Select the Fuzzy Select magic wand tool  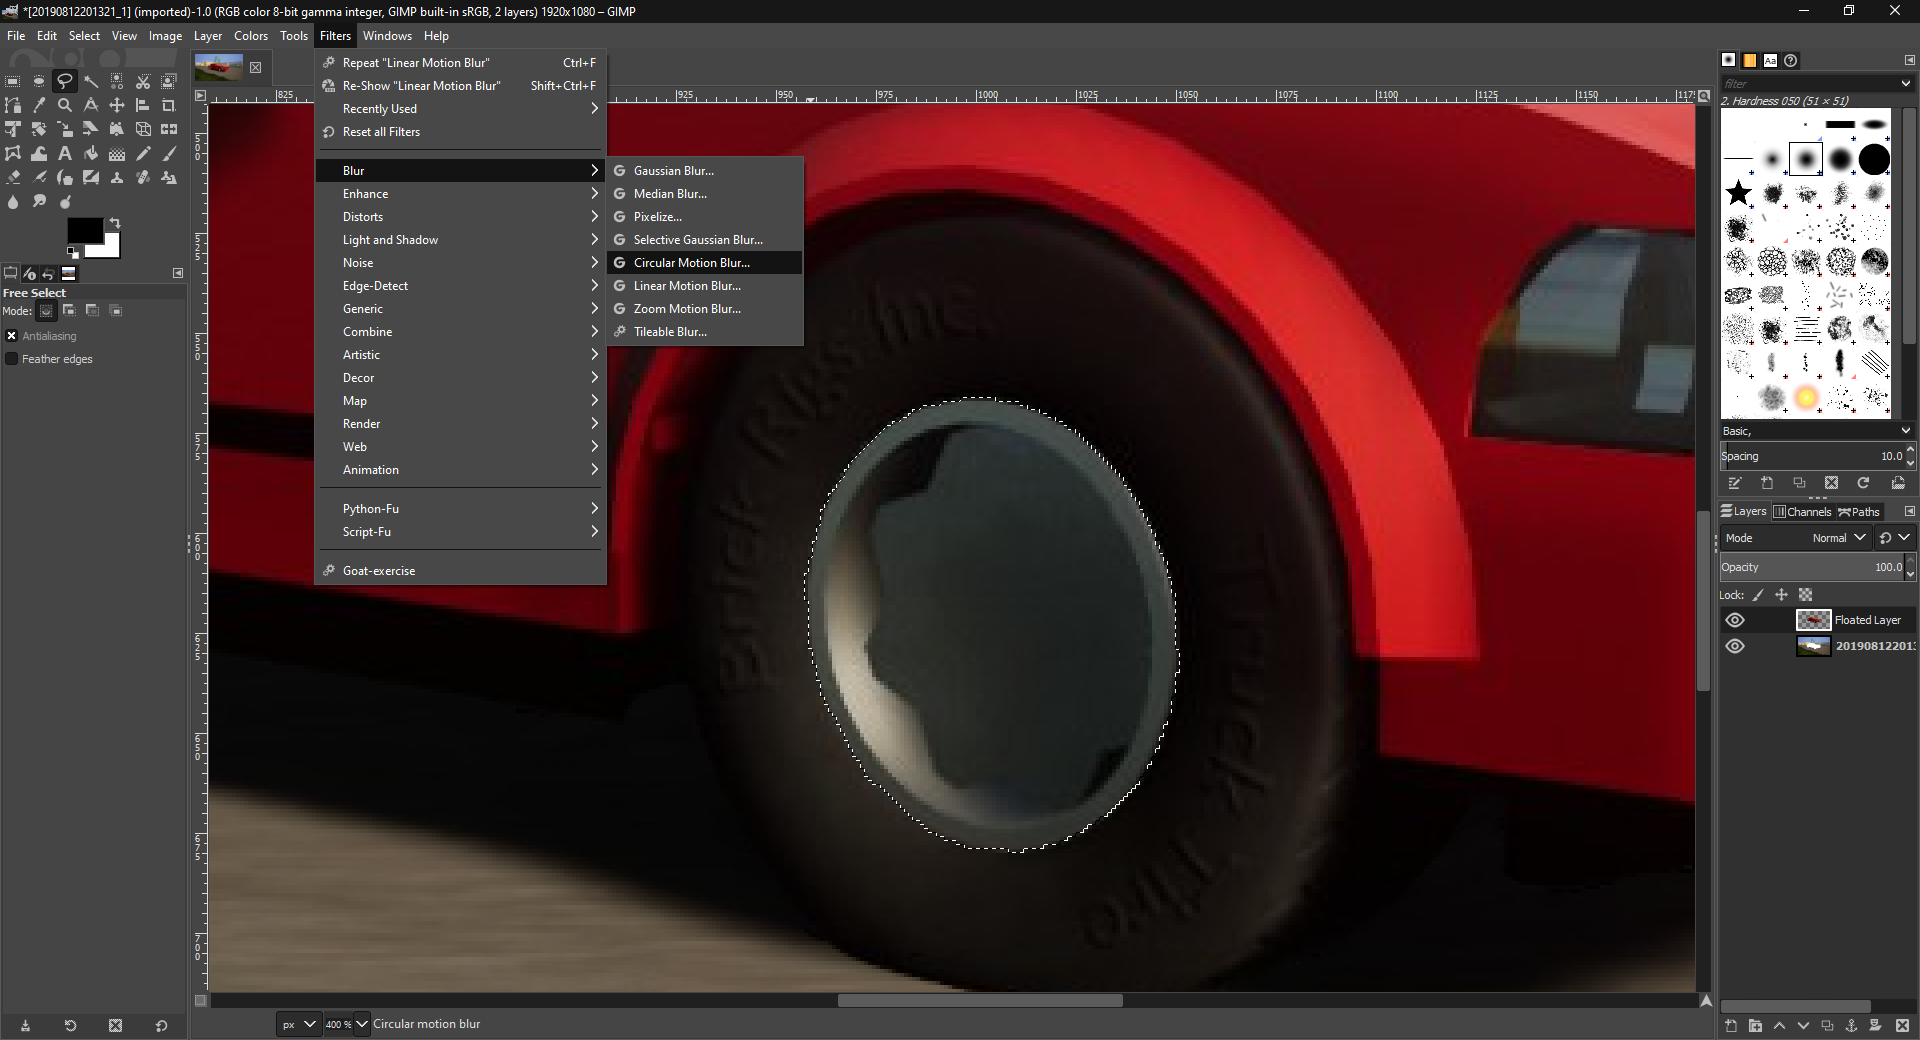coord(91,81)
